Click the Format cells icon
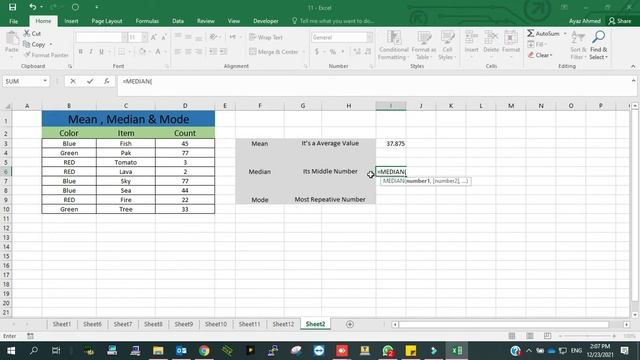Viewport: 640px width, 360px height. tap(511, 38)
